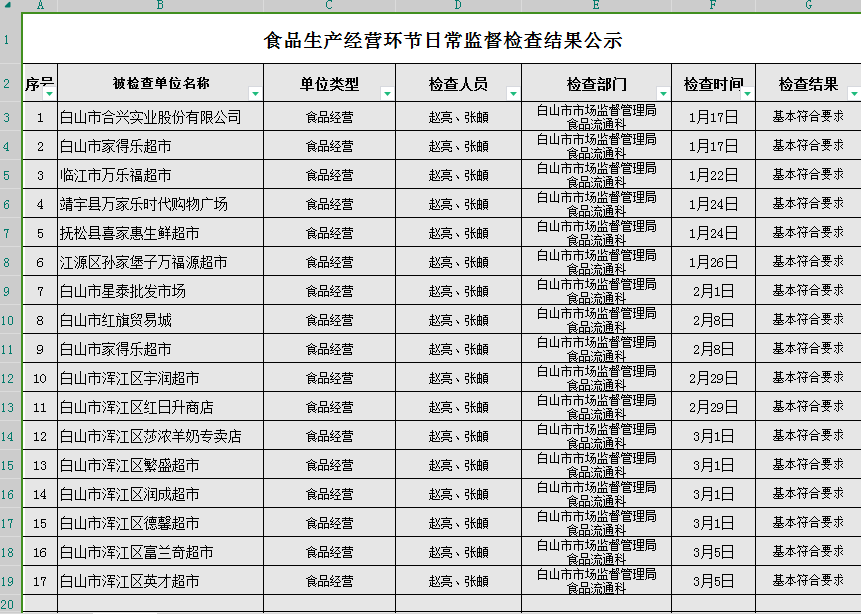Select 检查时间 cell in row 12
This screenshot has height=614, width=861.
pyautogui.click(x=713, y=378)
